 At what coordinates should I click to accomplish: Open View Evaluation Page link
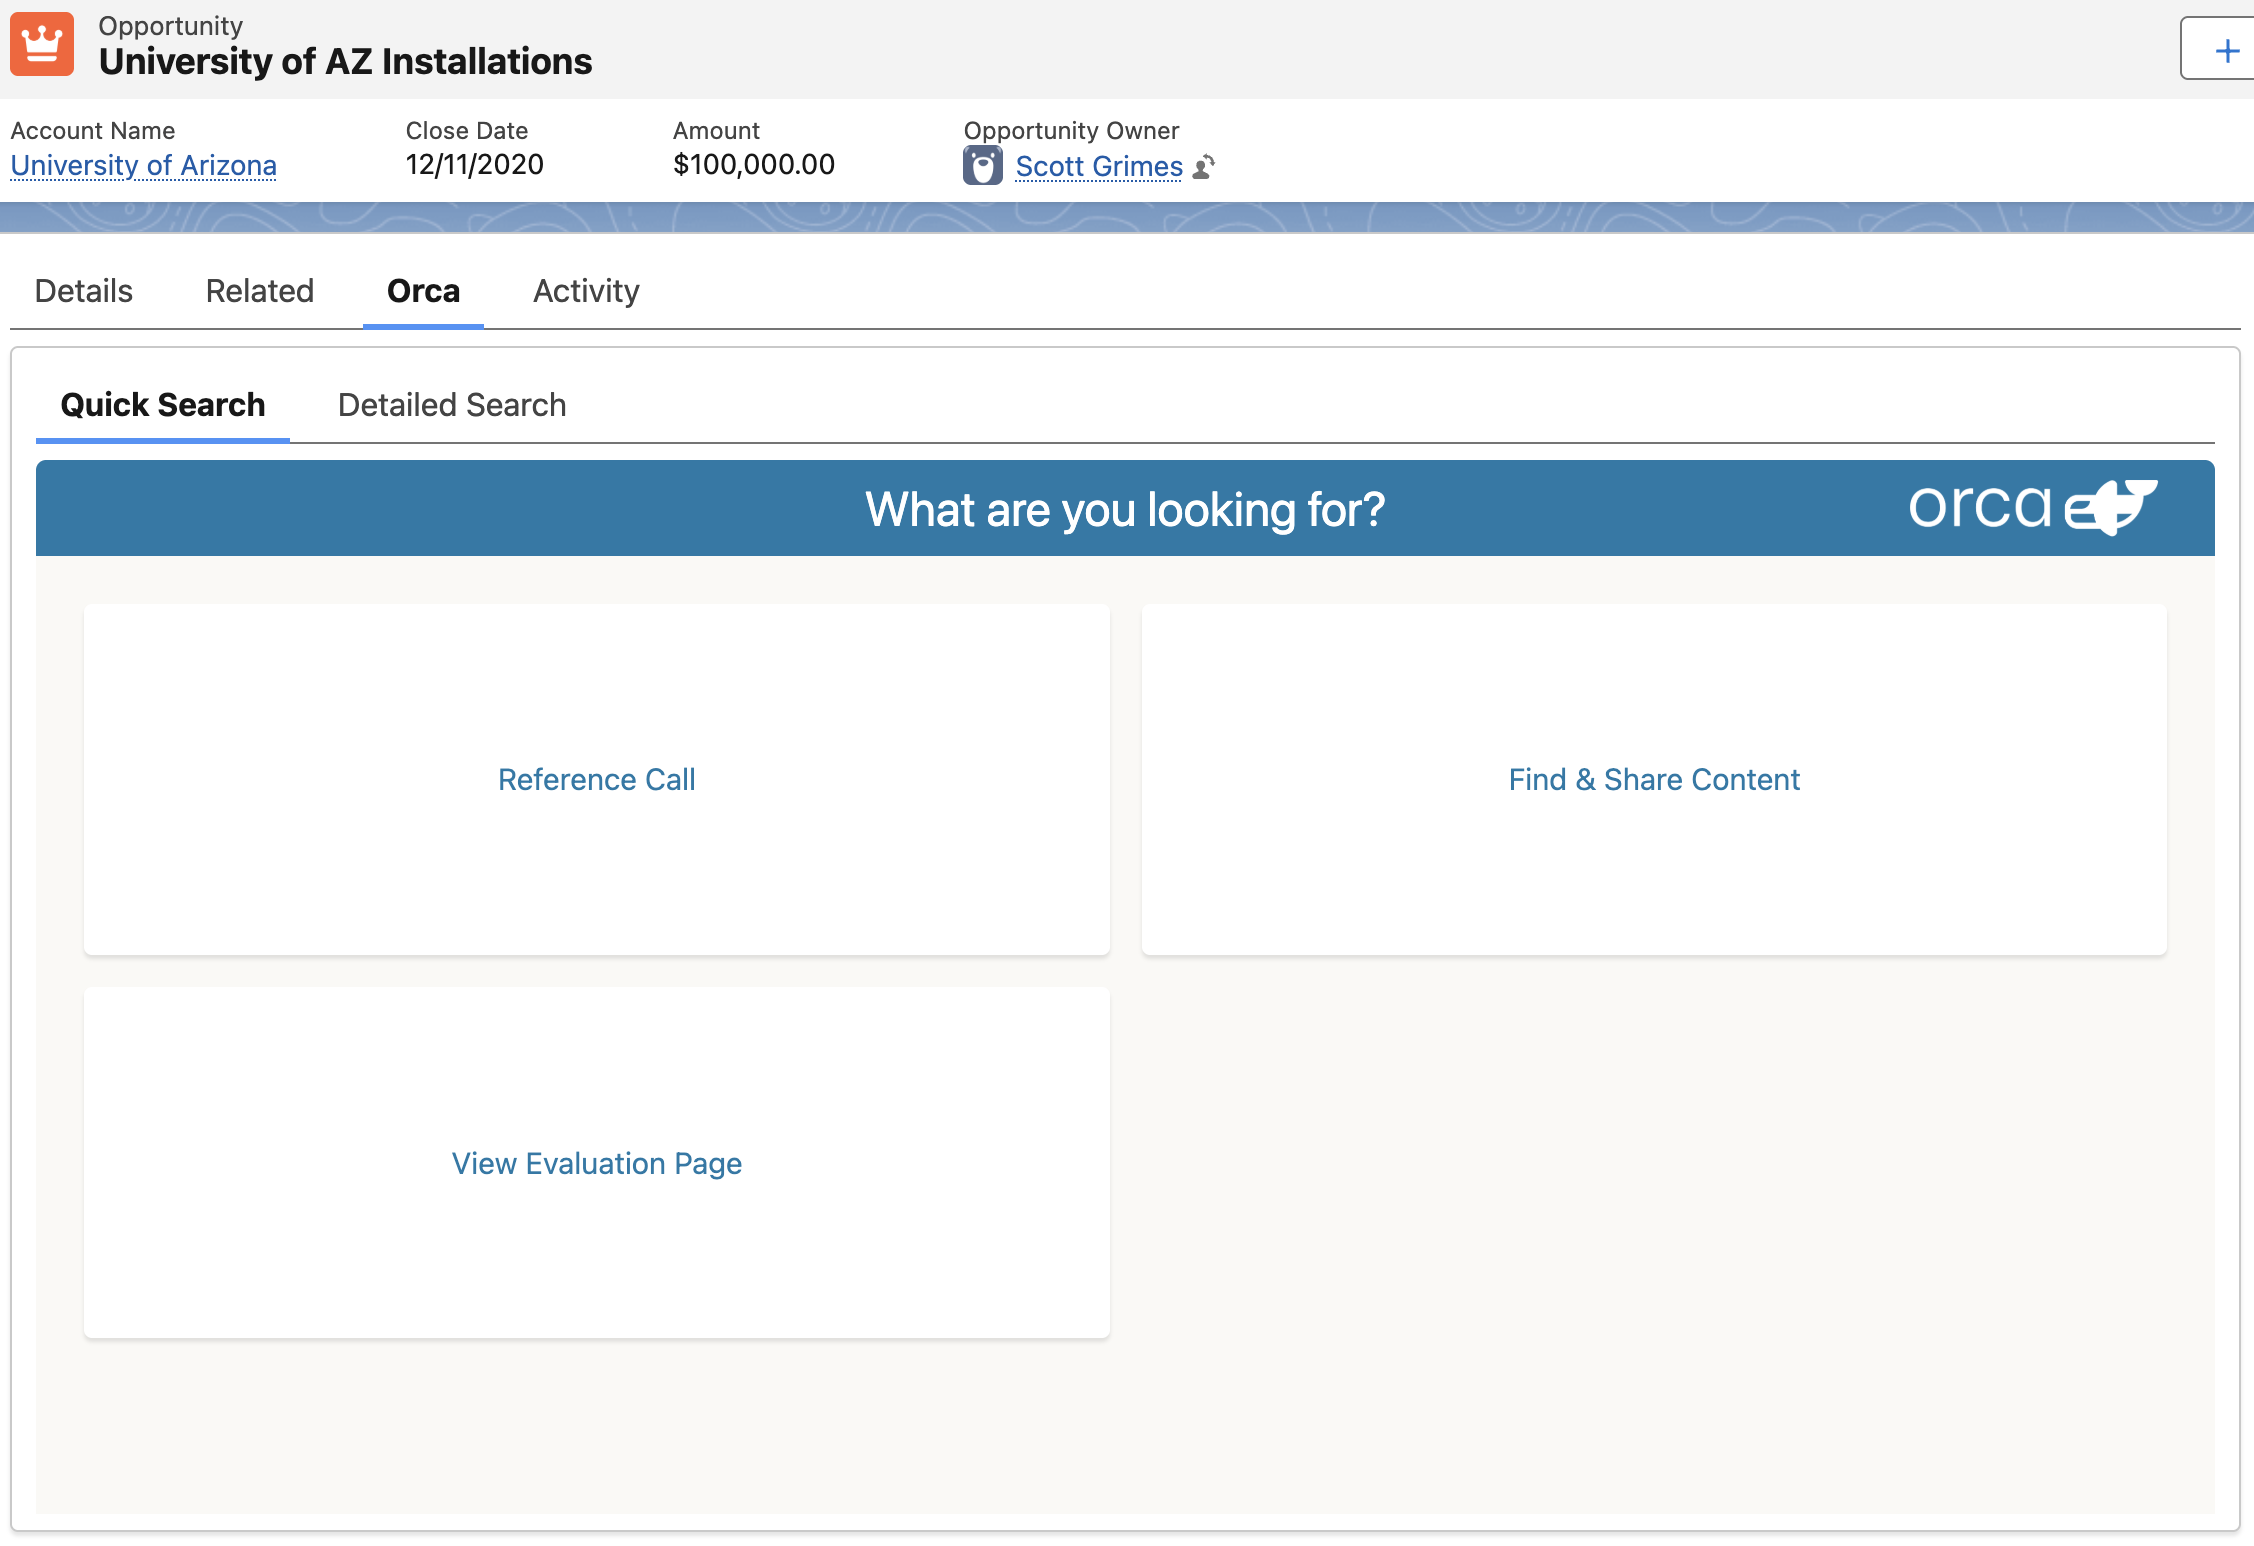(x=596, y=1163)
